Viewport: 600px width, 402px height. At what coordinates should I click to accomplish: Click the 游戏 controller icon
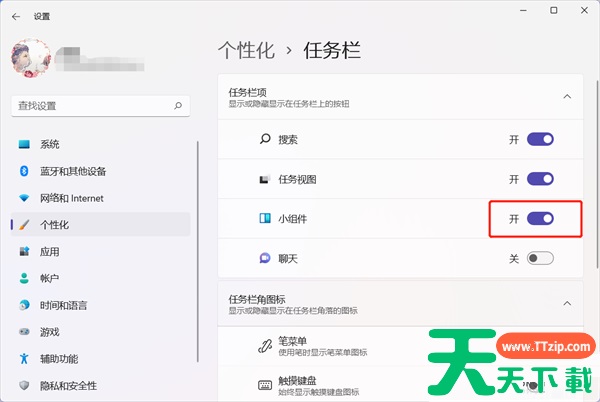(x=24, y=332)
